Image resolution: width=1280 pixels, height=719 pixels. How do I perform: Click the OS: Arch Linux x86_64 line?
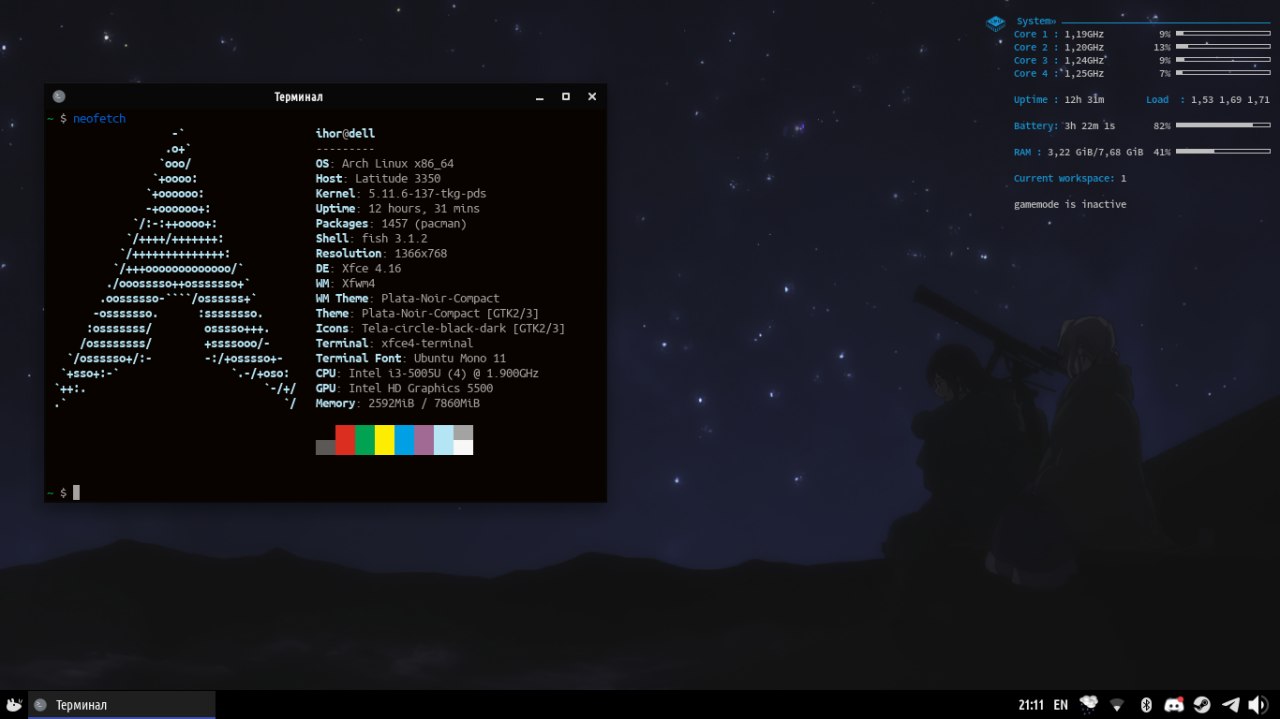[385, 163]
